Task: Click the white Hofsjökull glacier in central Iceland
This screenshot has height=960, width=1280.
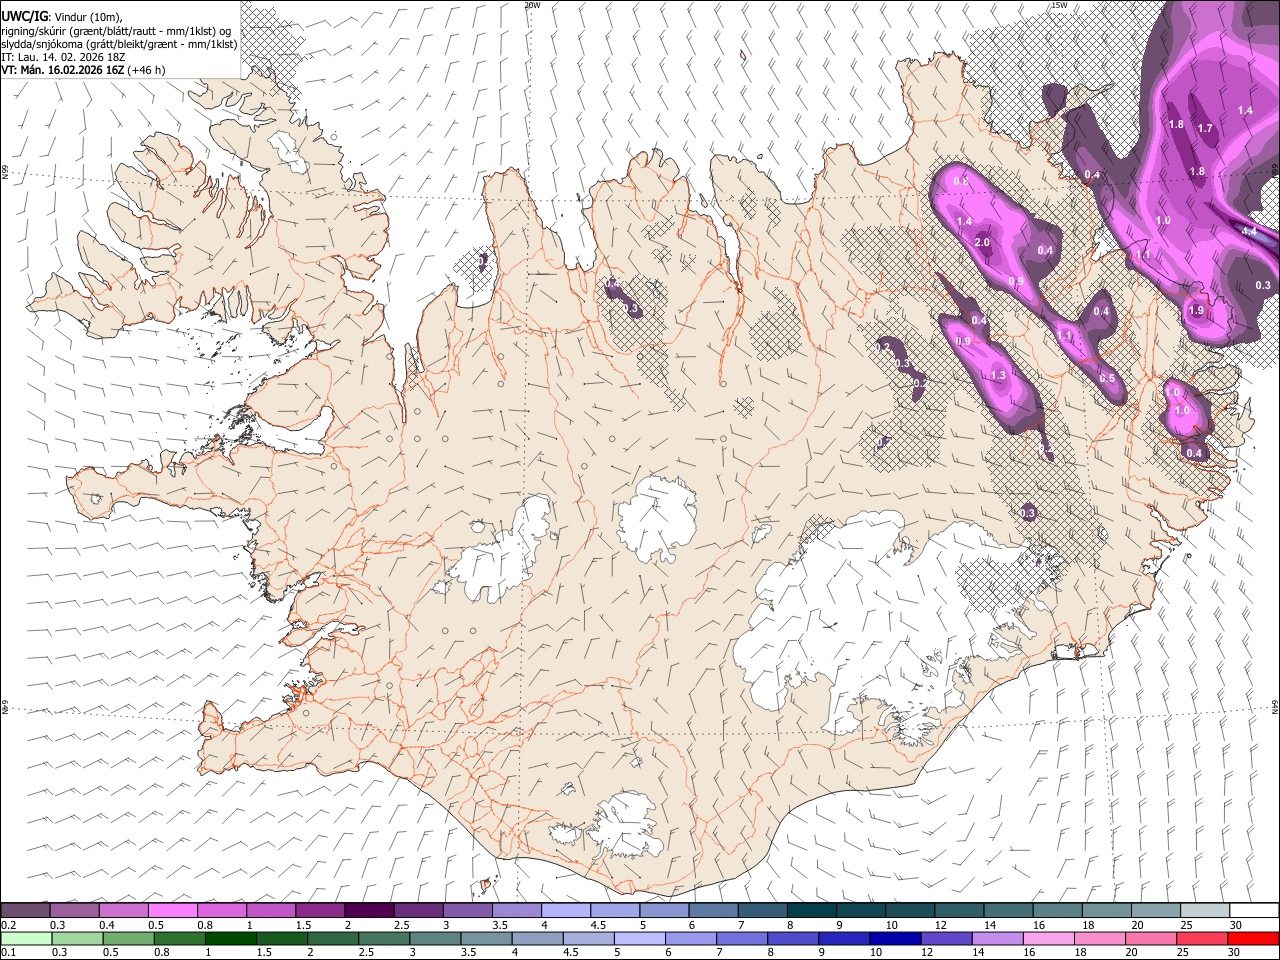Action: (x=656, y=518)
